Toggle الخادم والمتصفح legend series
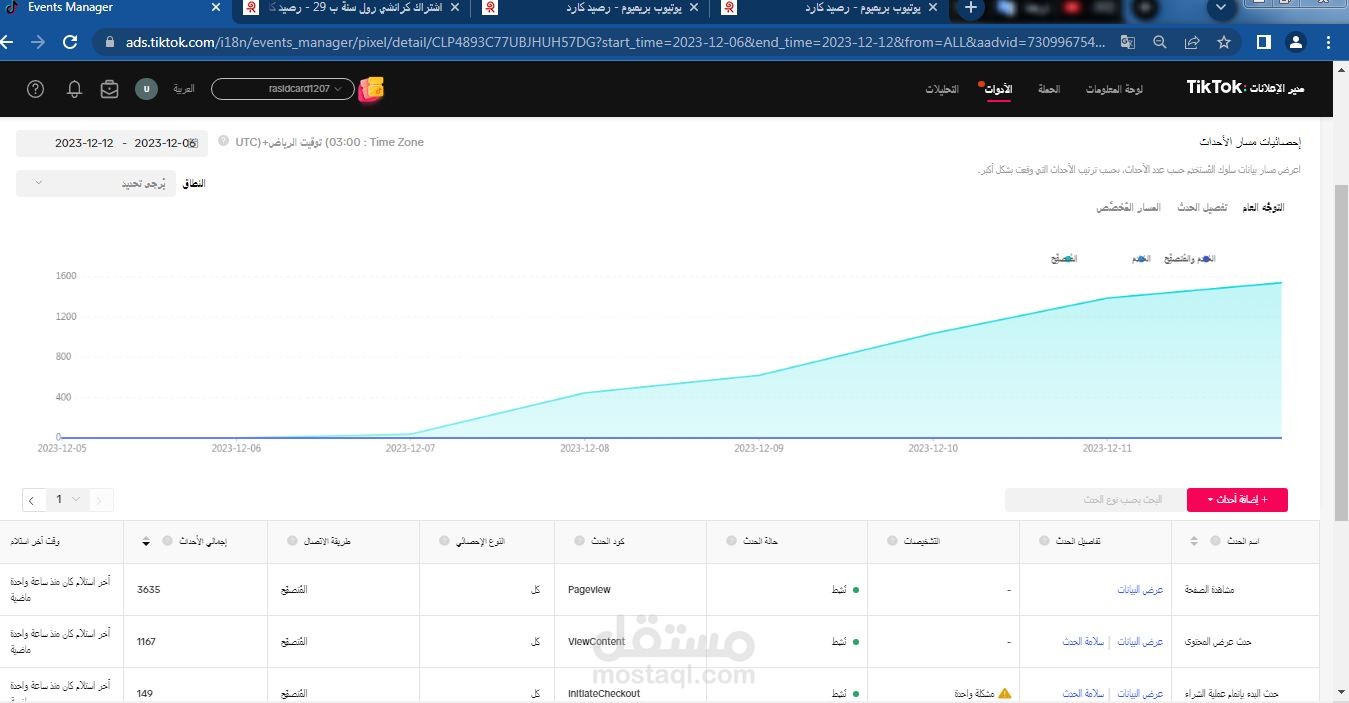This screenshot has width=1349, height=703. coord(1189,259)
